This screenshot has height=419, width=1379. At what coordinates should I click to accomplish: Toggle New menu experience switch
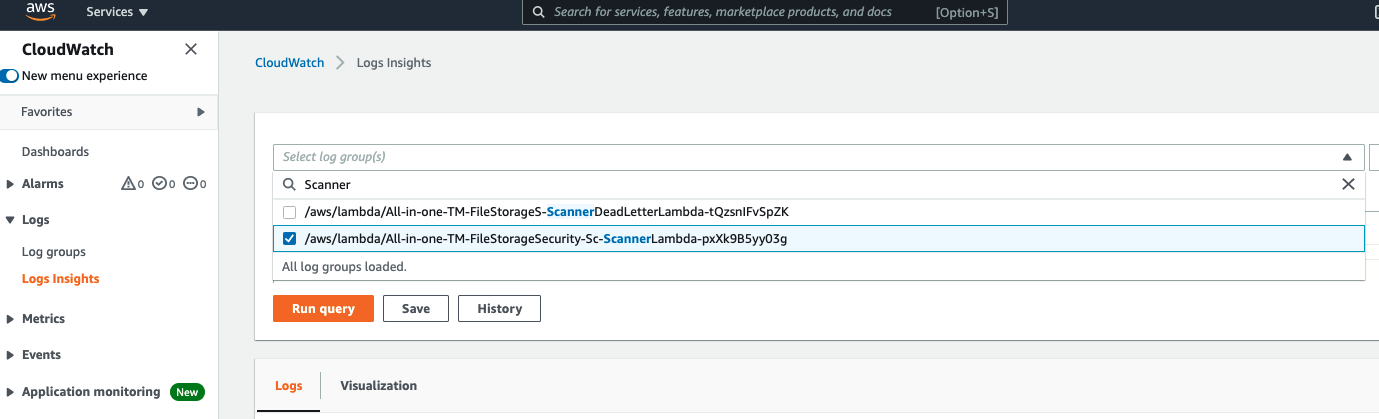point(10,76)
